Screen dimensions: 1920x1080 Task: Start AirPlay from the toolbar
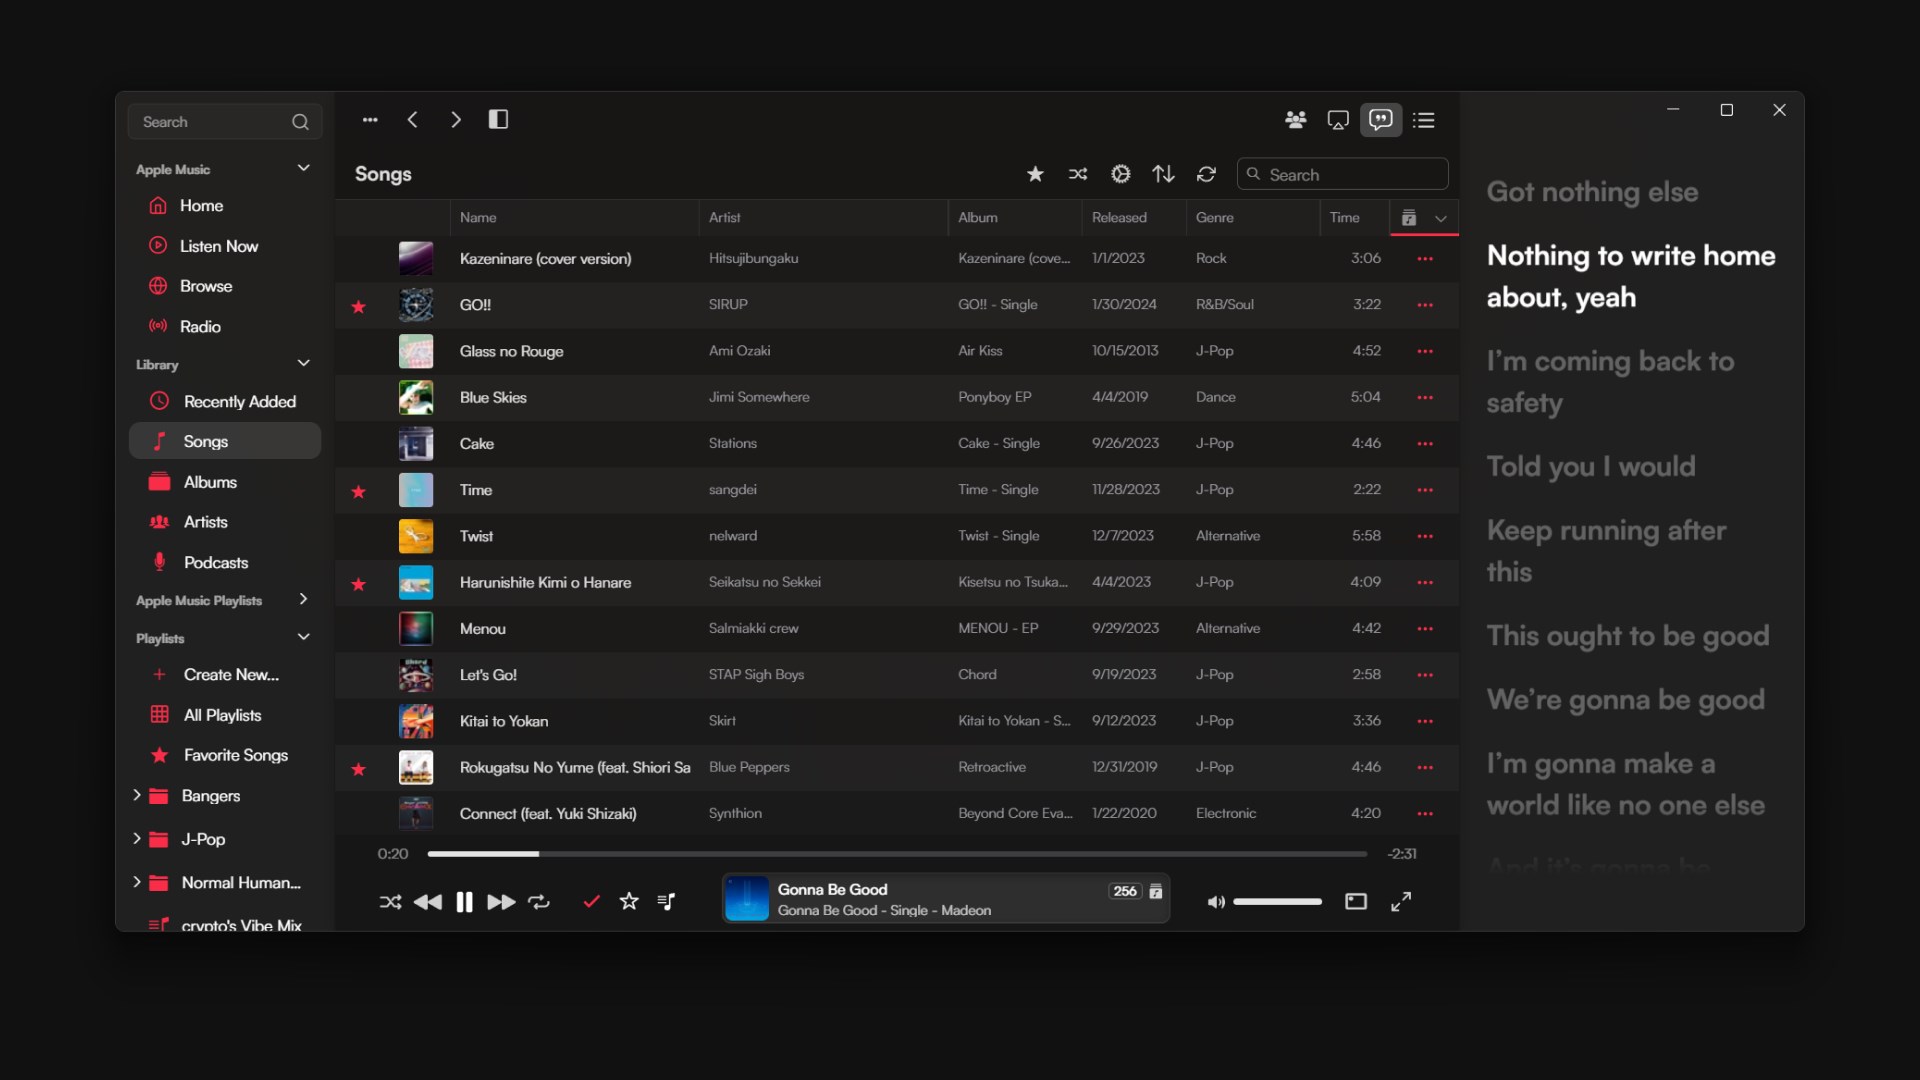tap(1338, 120)
